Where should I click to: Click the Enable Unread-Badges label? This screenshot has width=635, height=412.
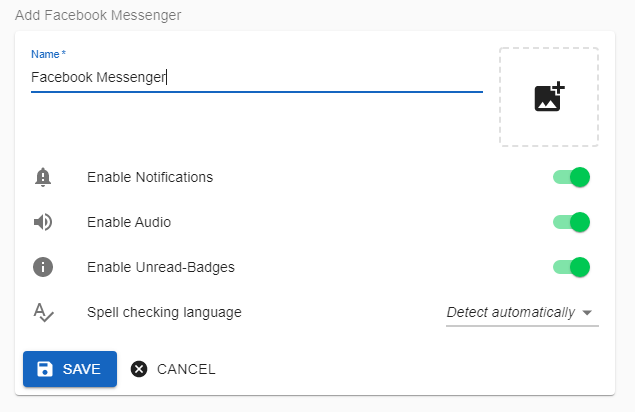(161, 267)
